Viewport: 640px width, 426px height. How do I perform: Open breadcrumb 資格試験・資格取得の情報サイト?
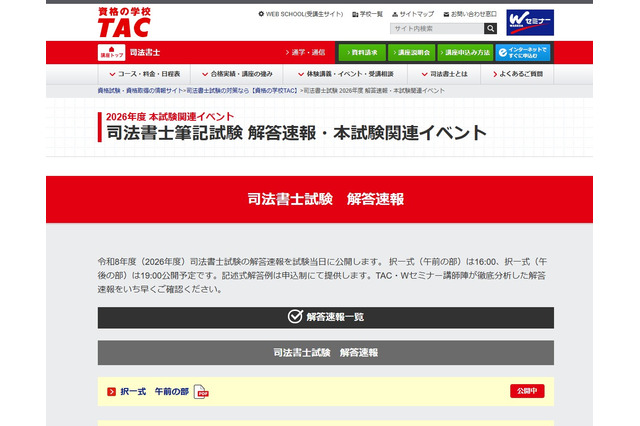coord(140,91)
